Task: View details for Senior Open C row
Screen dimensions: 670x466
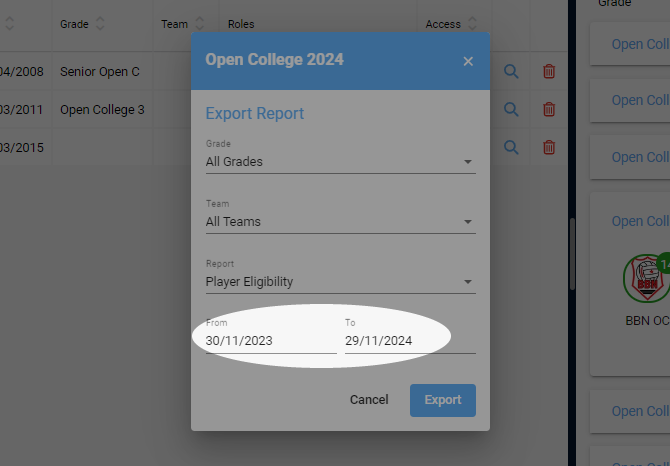Action: (511, 71)
